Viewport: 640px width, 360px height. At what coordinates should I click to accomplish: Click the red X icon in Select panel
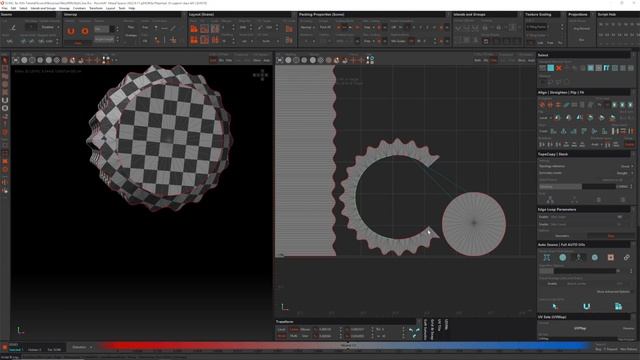(559, 68)
